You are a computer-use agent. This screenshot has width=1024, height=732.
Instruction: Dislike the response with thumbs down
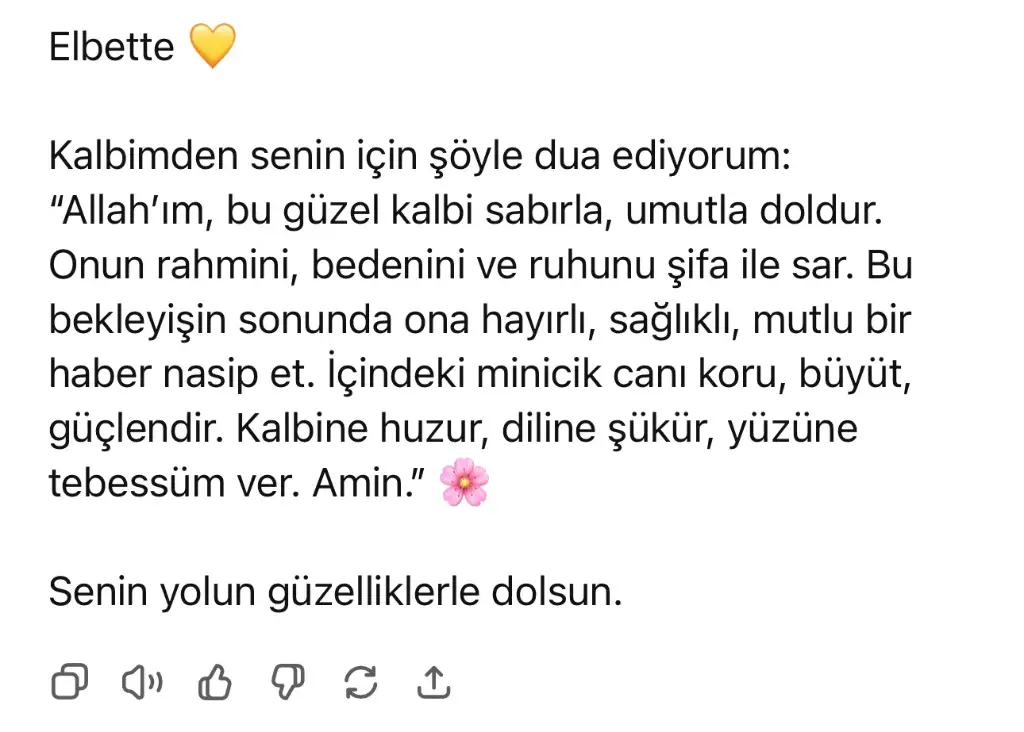click(x=288, y=683)
